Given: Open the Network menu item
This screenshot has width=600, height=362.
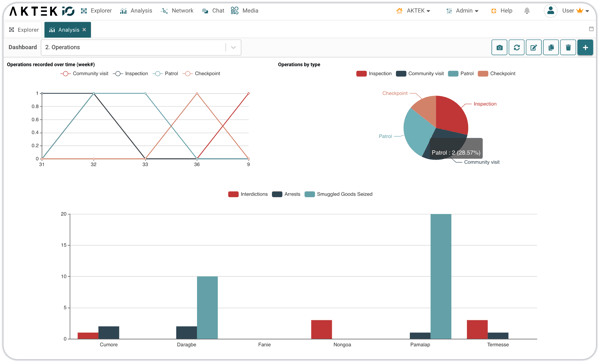Looking at the screenshot, I should click(x=177, y=11).
